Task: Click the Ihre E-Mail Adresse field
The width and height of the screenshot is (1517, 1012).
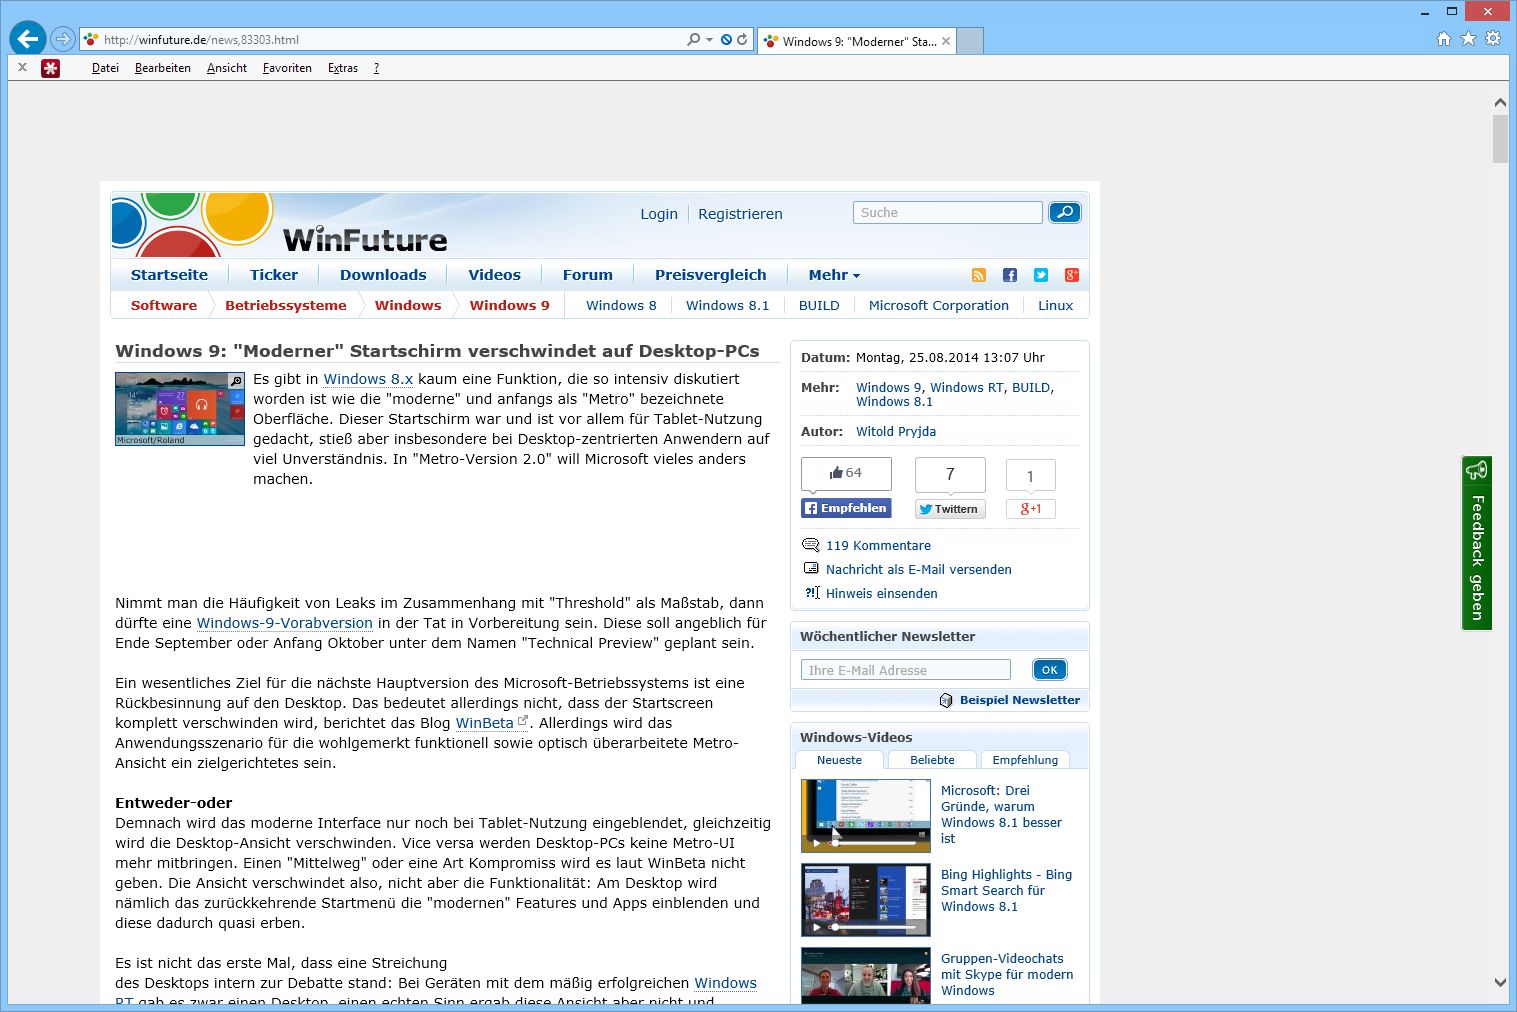Action: [906, 670]
